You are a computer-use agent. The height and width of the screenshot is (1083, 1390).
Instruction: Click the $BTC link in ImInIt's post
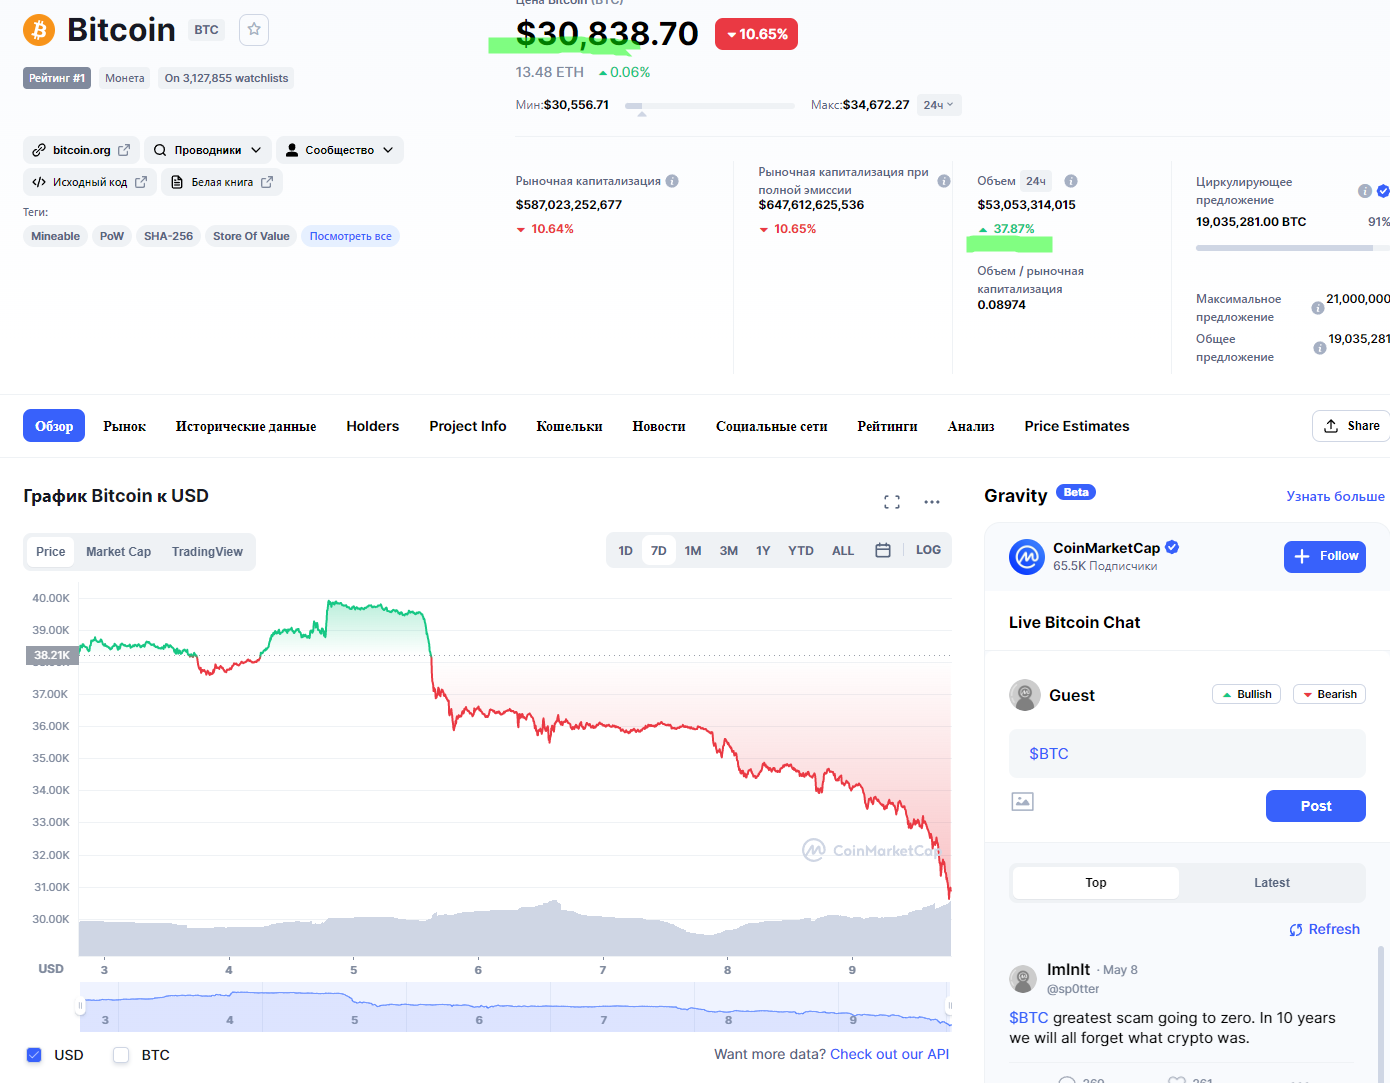click(1029, 1018)
